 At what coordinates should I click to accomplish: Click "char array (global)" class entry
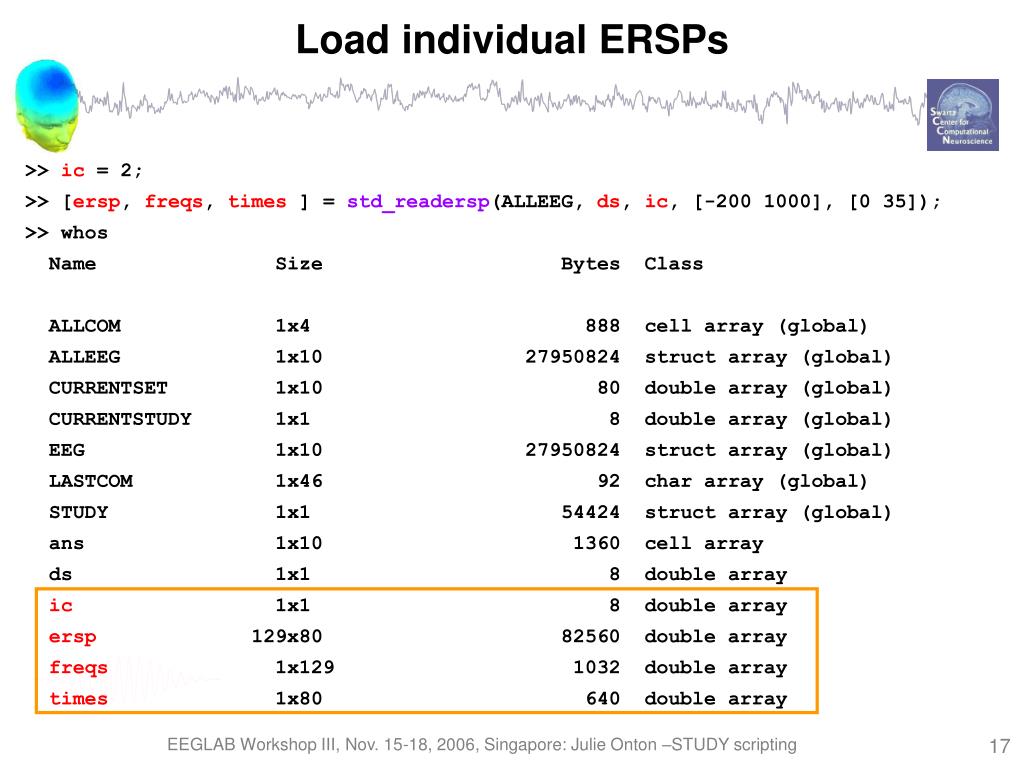pyautogui.click(x=756, y=482)
